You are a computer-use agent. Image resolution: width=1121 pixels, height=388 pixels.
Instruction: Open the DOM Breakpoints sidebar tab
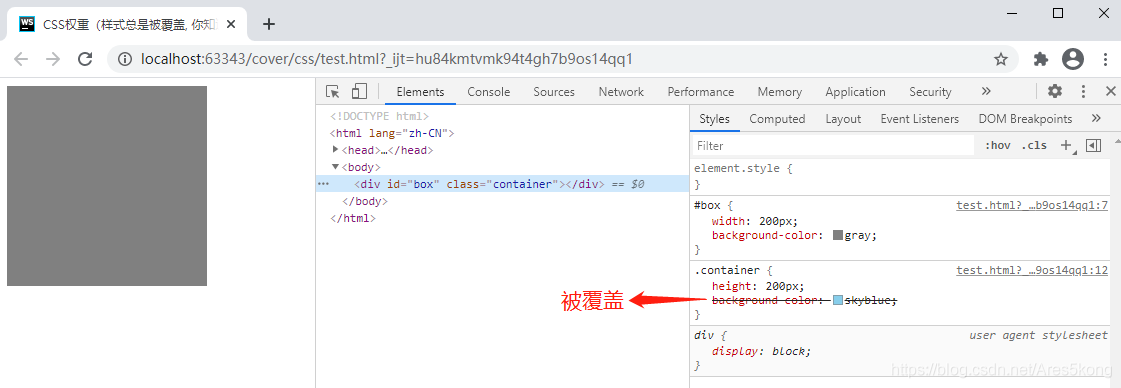click(1025, 119)
